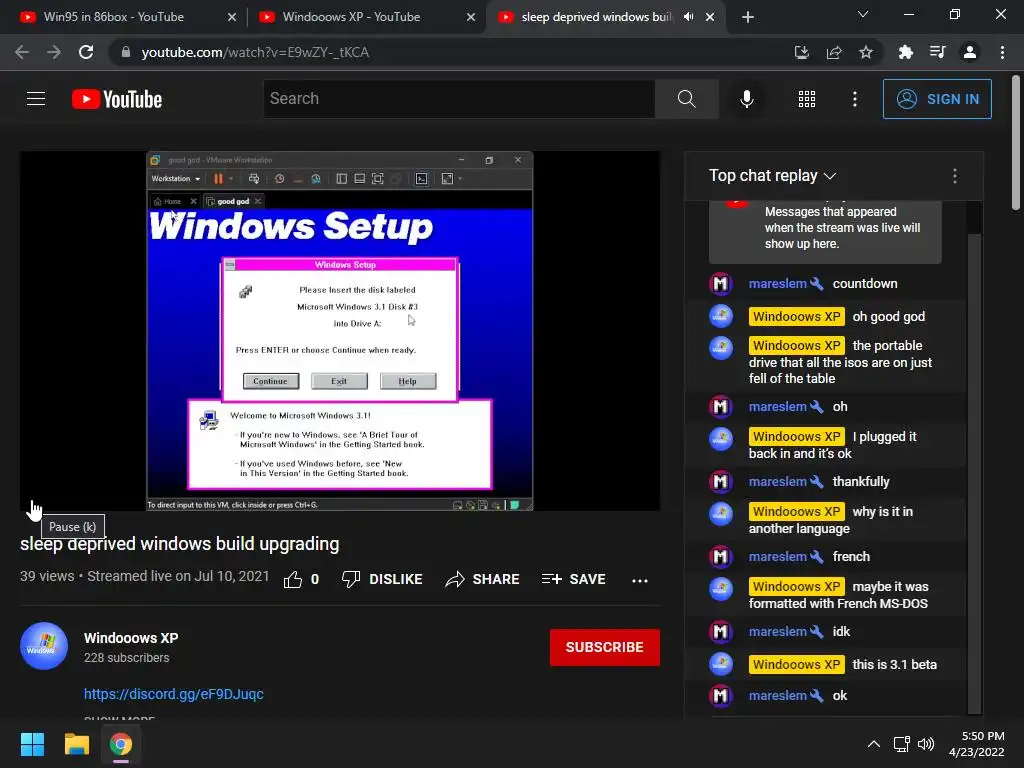The width and height of the screenshot is (1024, 768).
Task: Click the address bar URL
Action: tap(255, 52)
